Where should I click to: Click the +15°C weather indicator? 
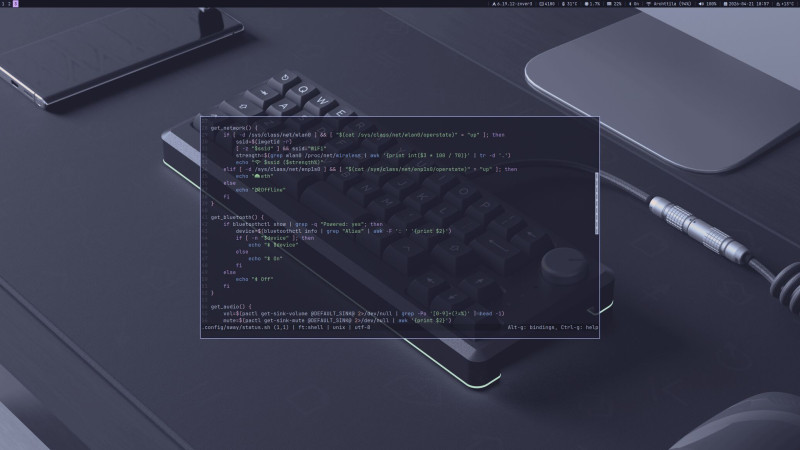click(x=785, y=4)
